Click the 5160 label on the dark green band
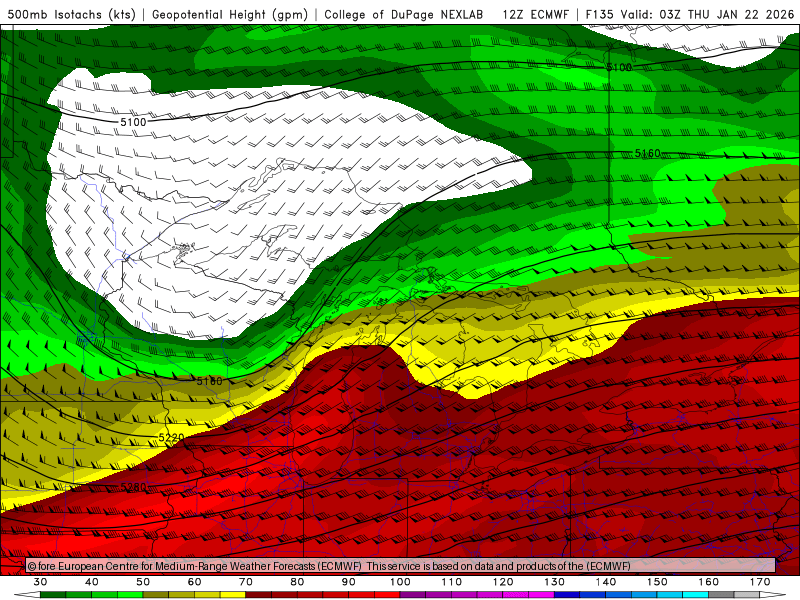This screenshot has width=800, height=600. (647, 153)
